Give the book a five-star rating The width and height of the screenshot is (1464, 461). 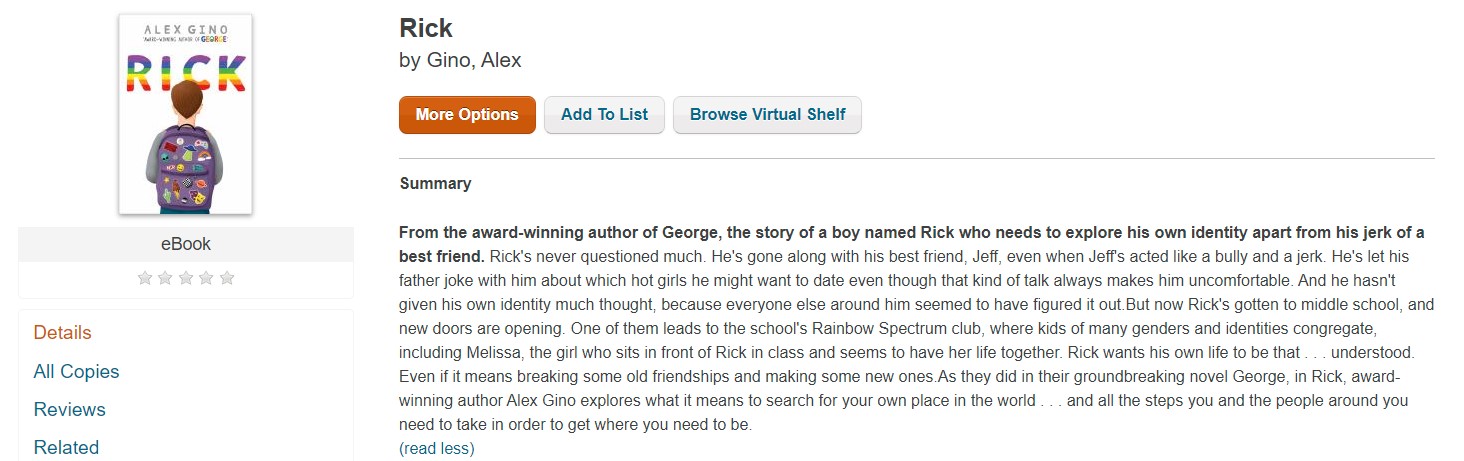click(227, 278)
